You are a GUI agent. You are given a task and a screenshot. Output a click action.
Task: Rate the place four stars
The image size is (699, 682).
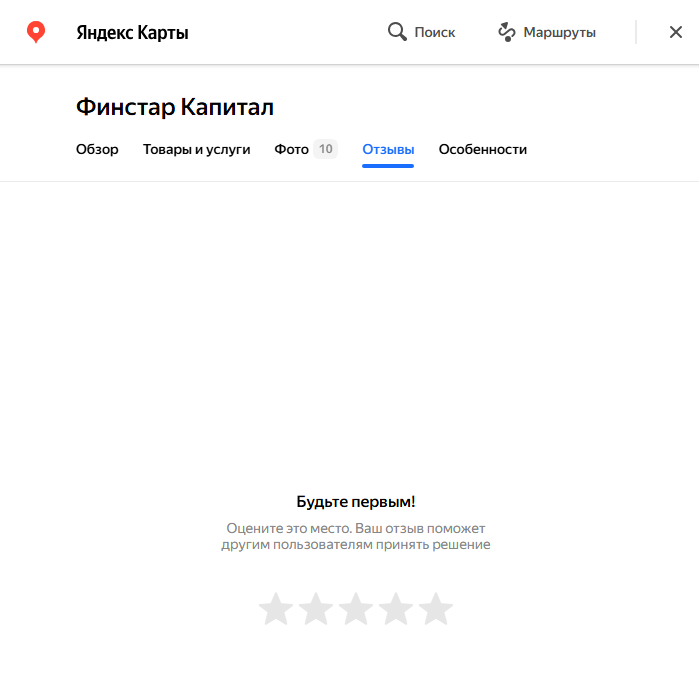coord(396,609)
